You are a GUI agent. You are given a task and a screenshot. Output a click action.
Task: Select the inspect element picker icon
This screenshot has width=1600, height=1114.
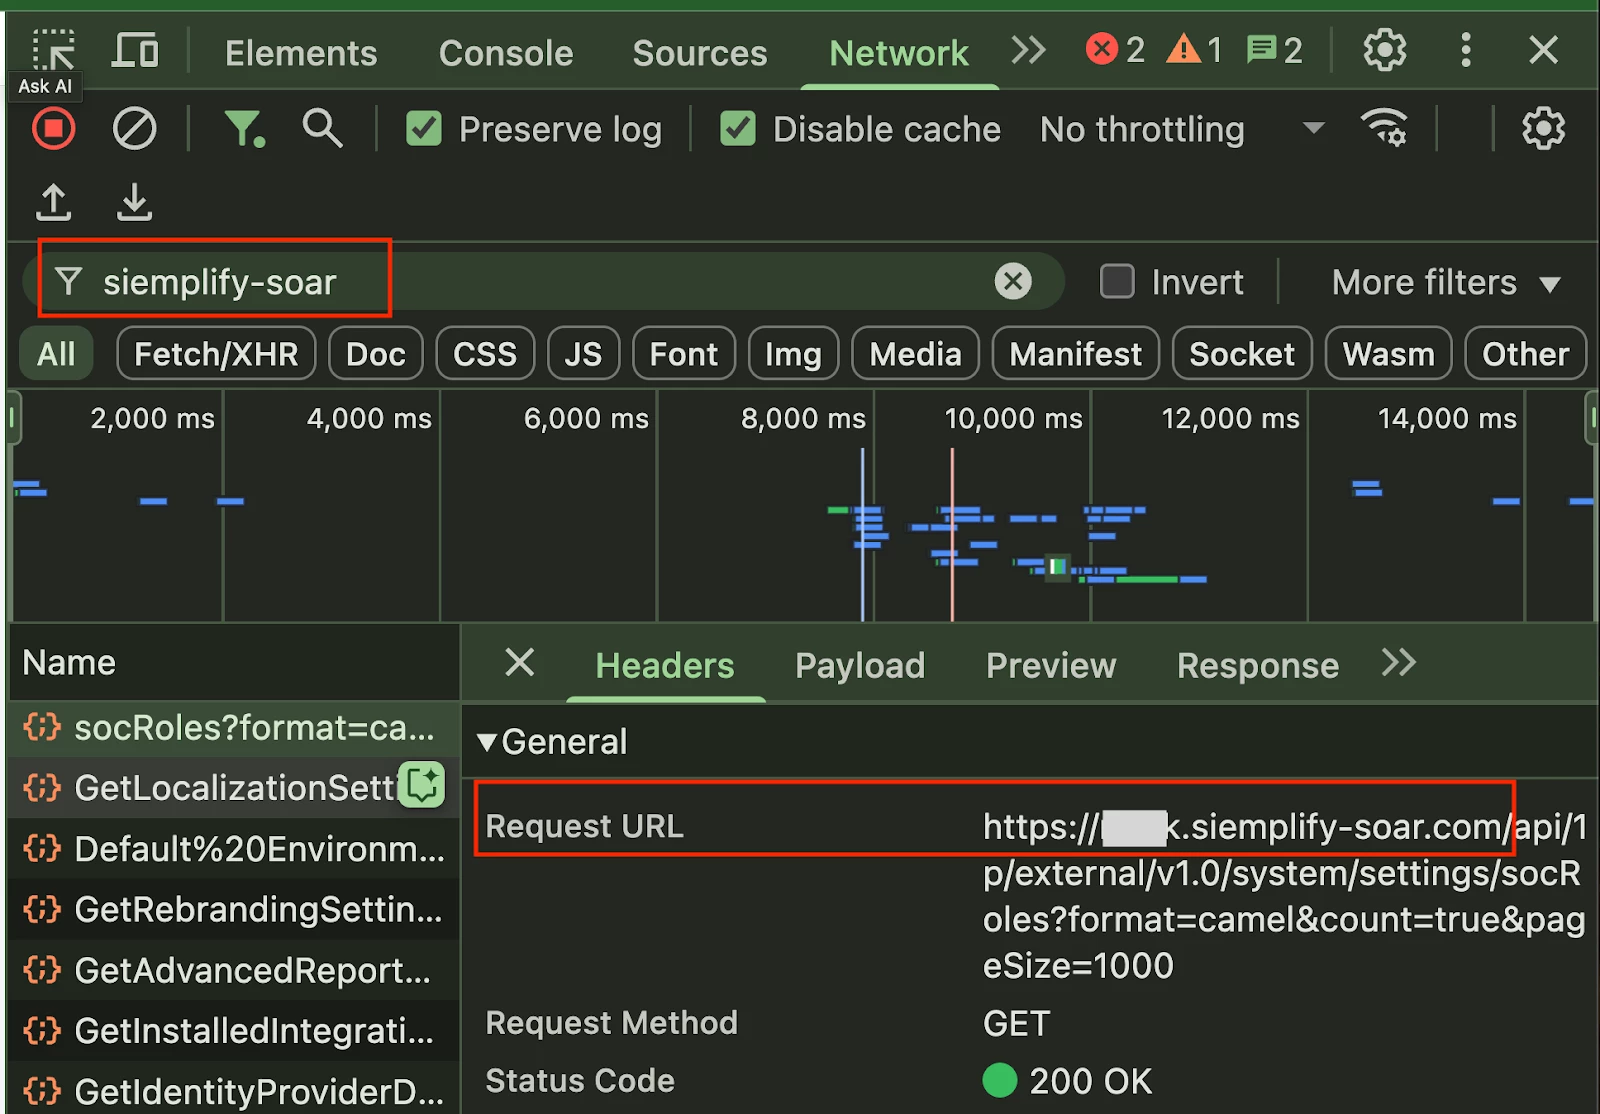[53, 50]
